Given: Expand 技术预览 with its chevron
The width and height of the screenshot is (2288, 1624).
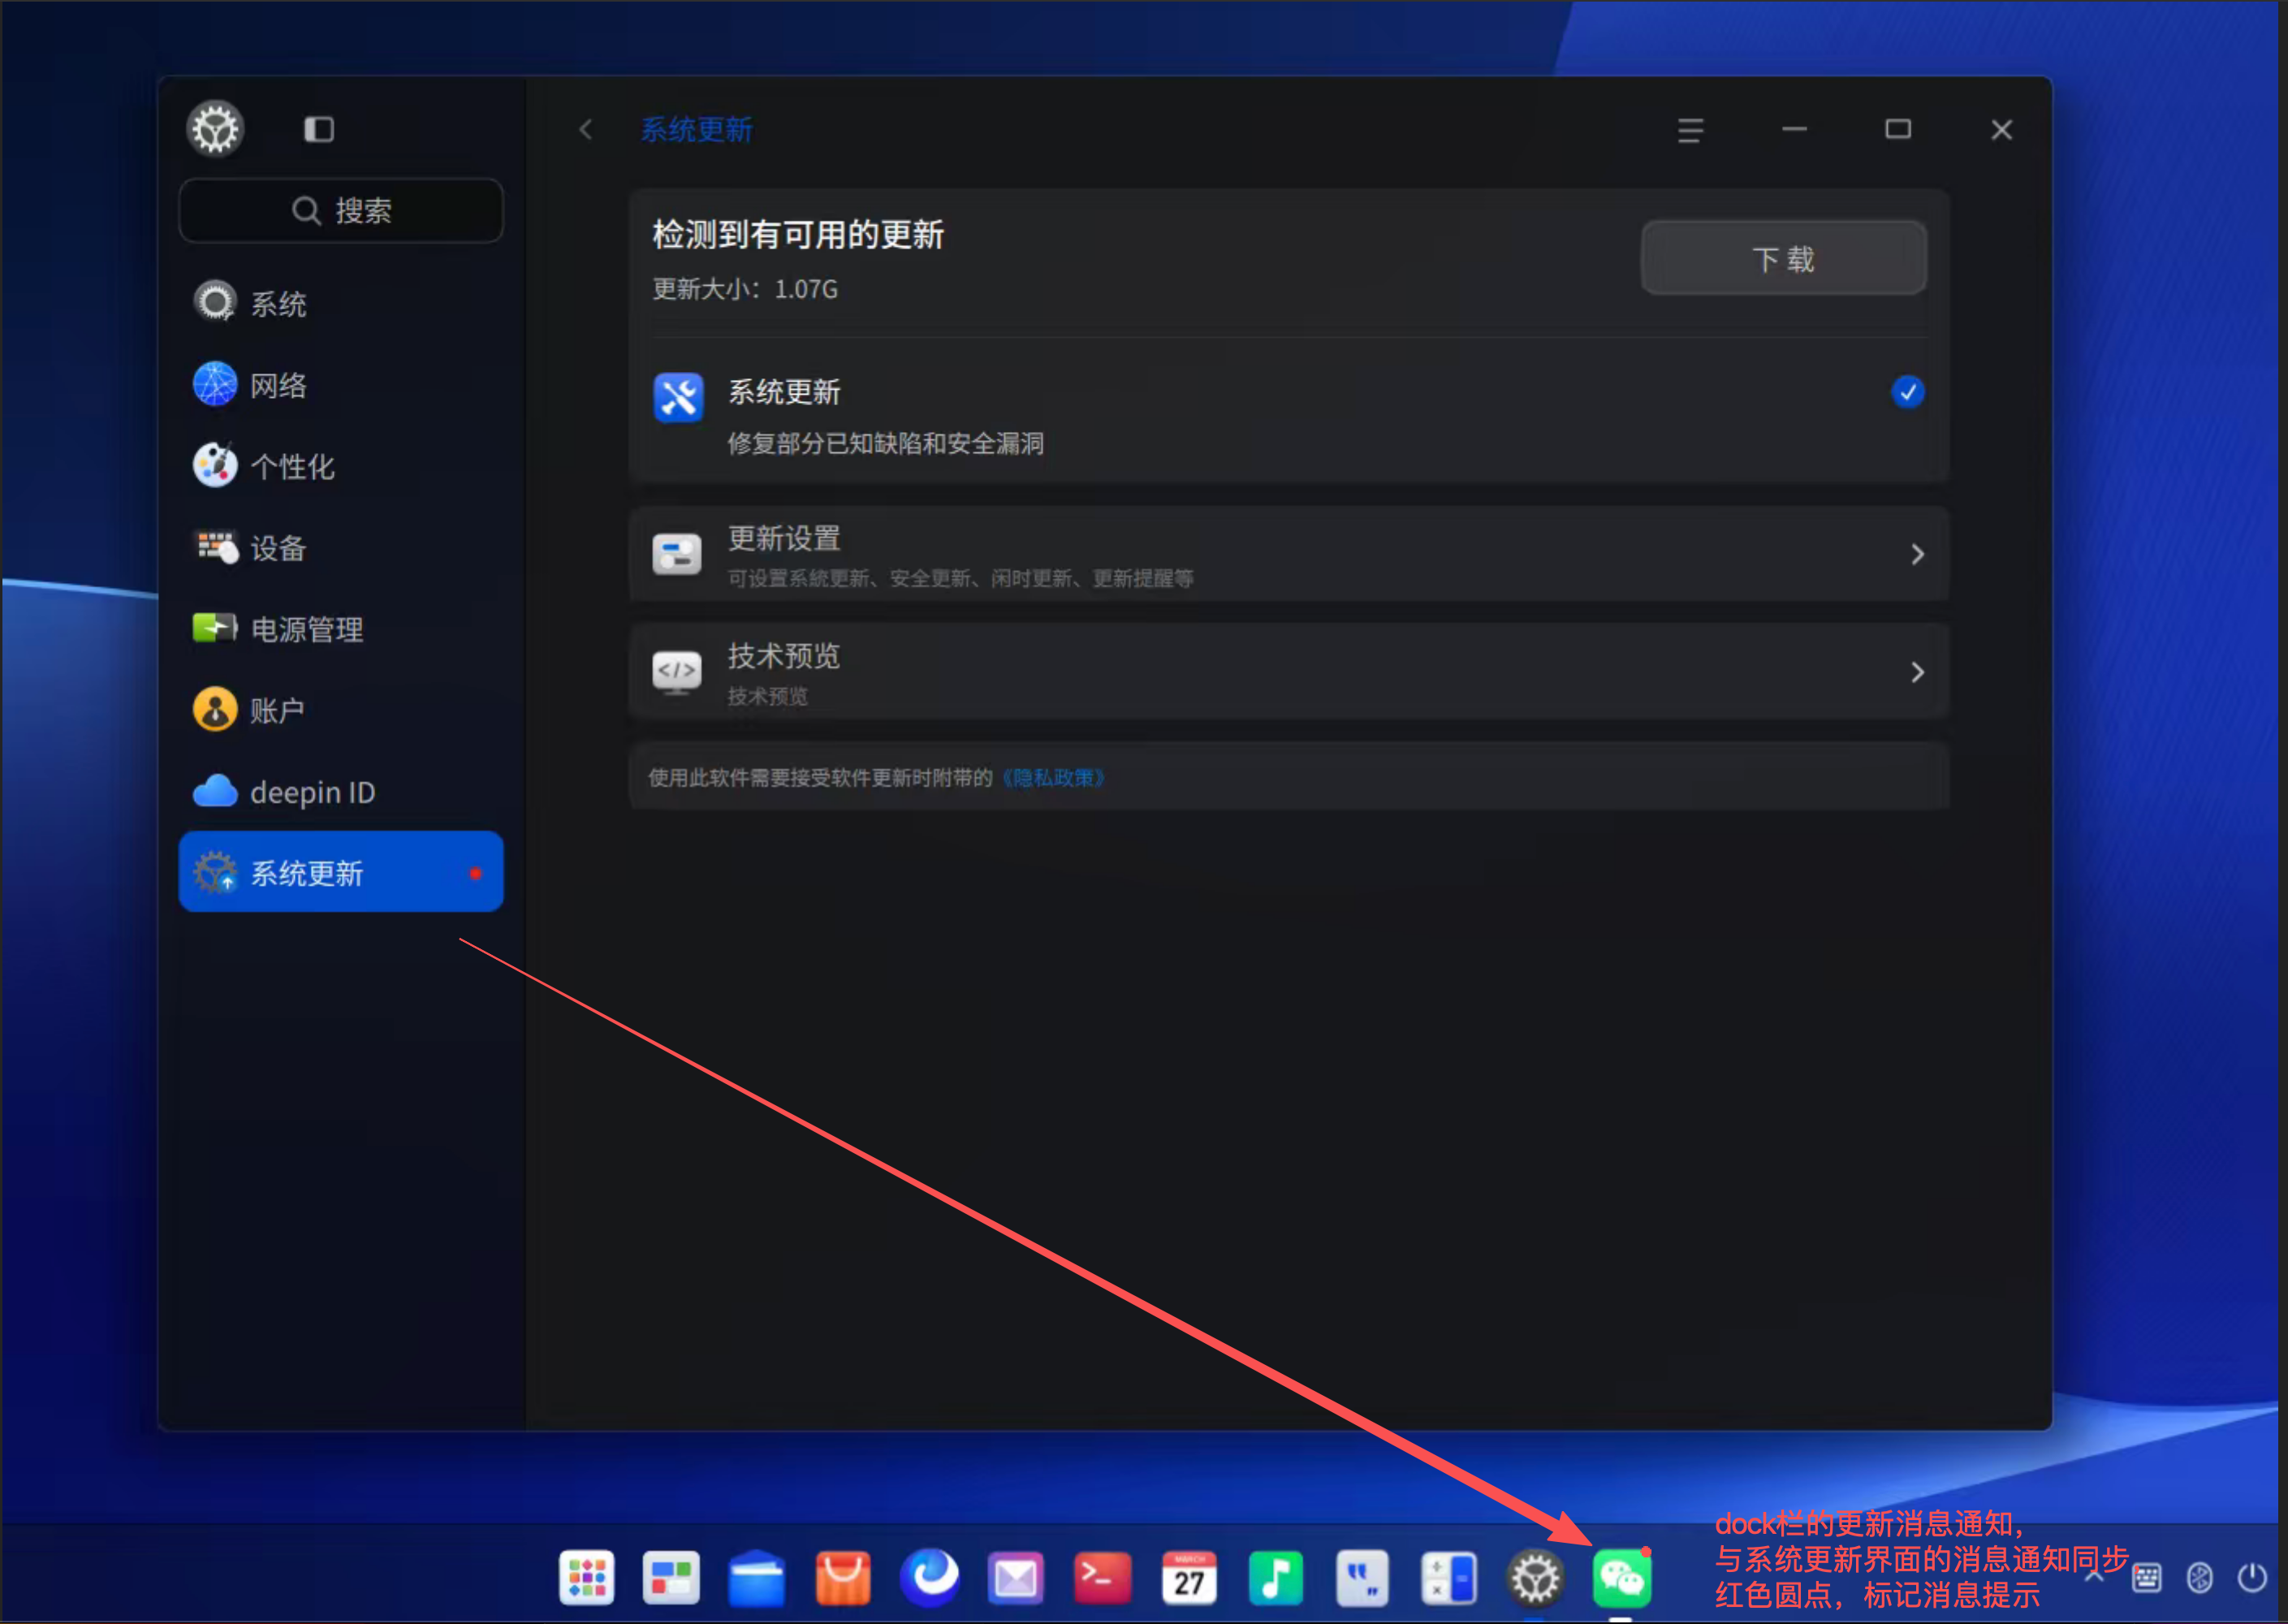Looking at the screenshot, I should click(1917, 672).
